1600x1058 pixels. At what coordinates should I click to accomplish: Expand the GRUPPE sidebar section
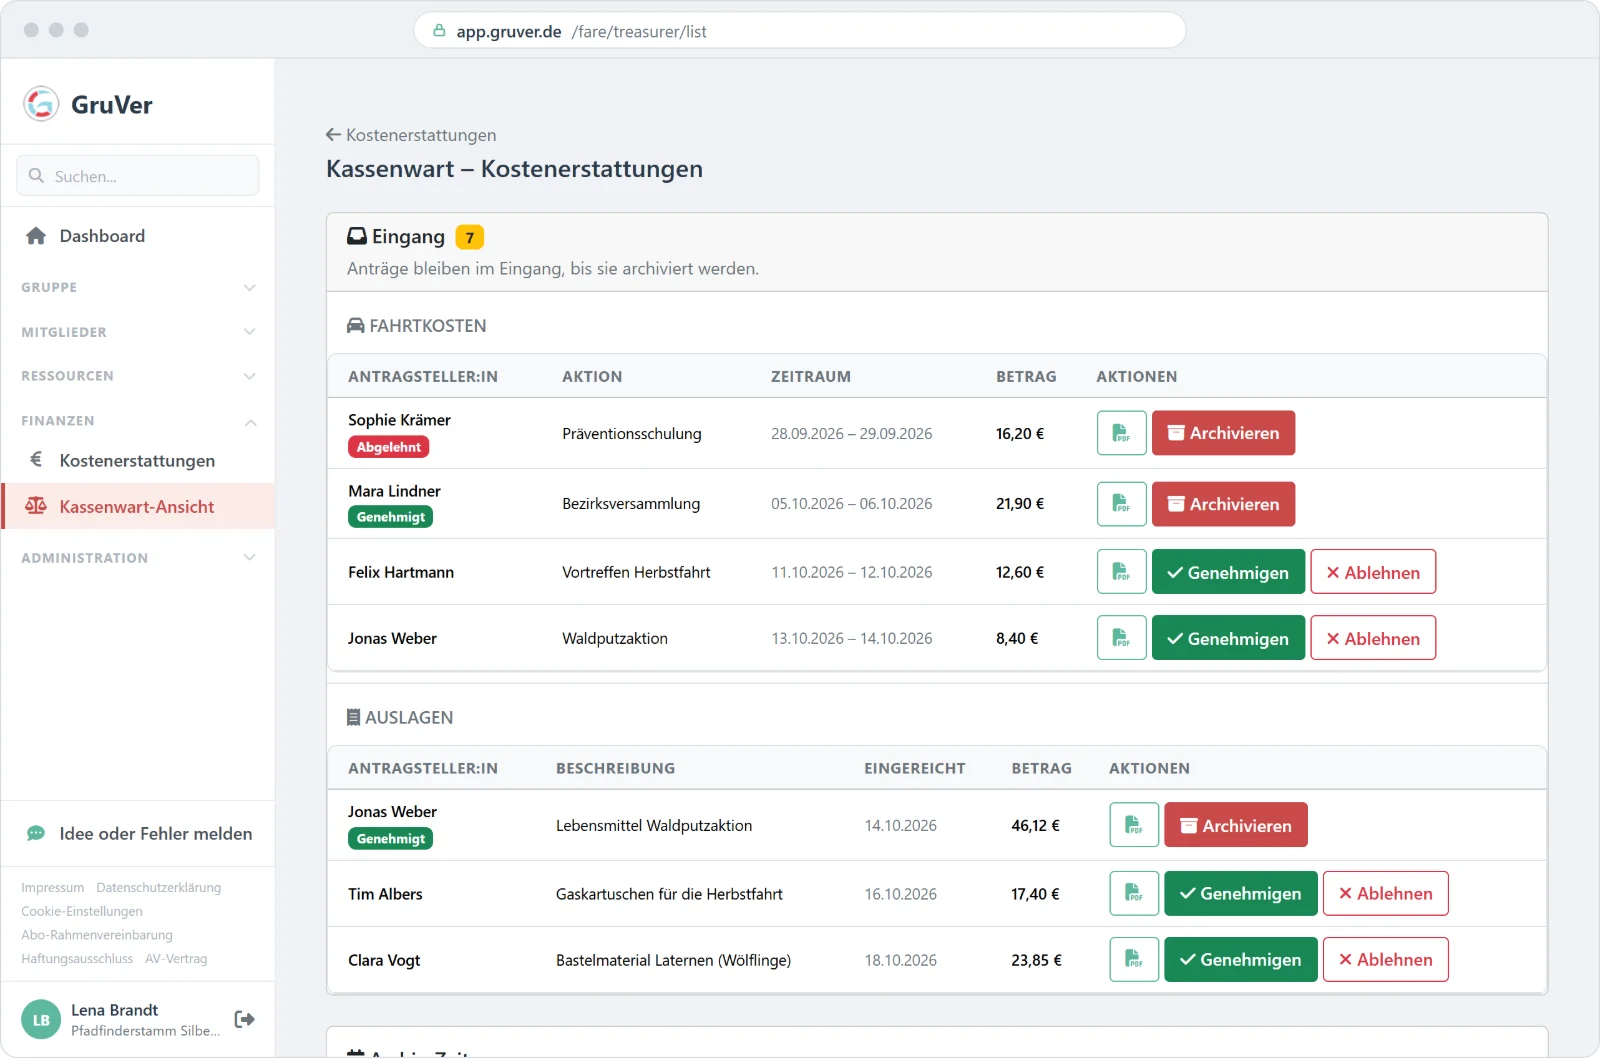pos(138,287)
